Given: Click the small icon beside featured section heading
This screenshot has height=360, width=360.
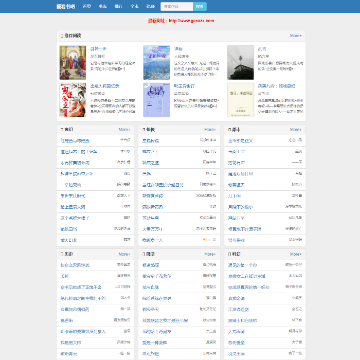Looking at the screenshot, I should (62, 36).
